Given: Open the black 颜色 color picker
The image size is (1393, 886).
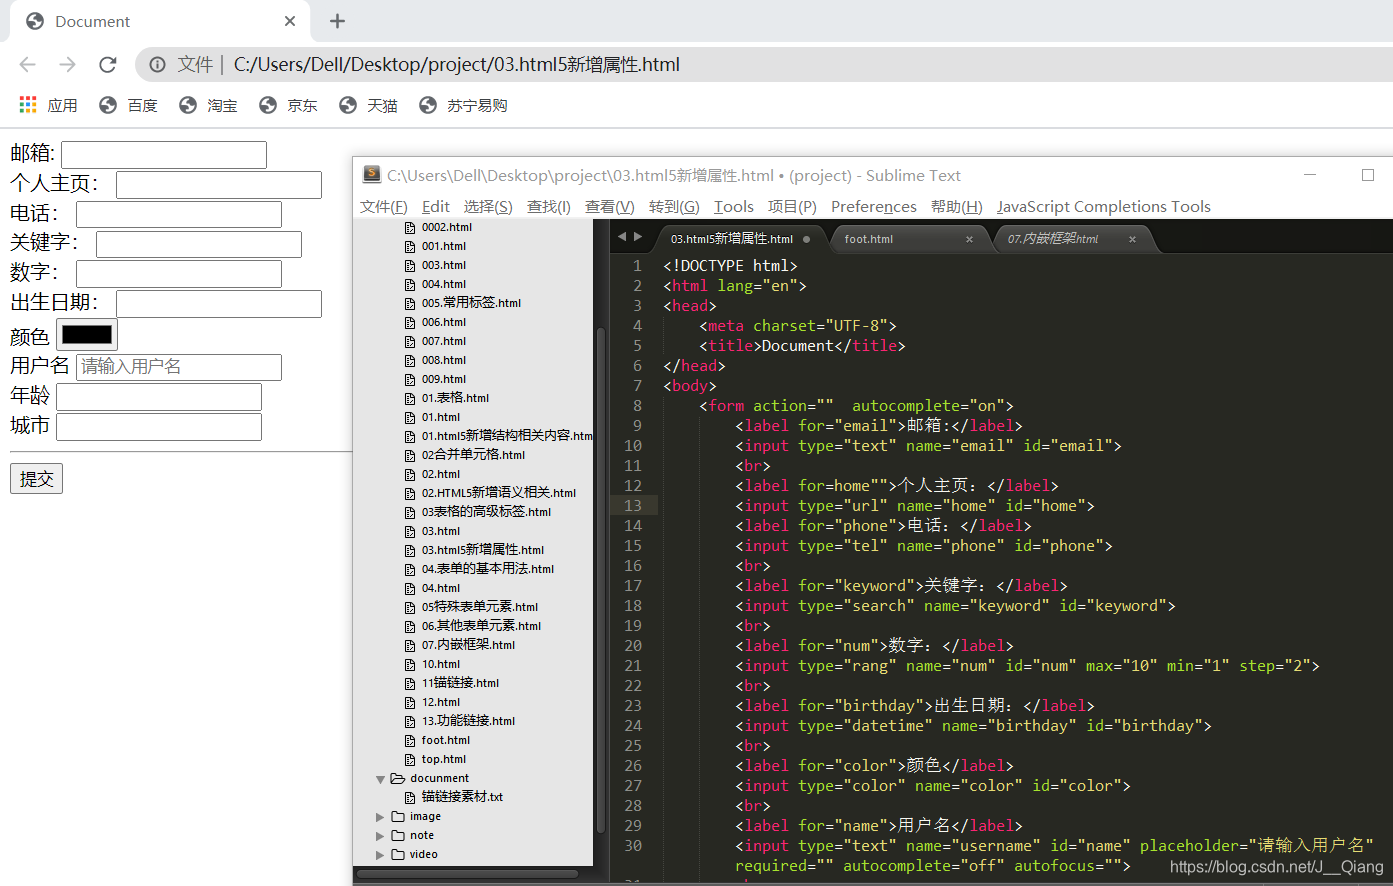Looking at the screenshot, I should tap(87, 335).
